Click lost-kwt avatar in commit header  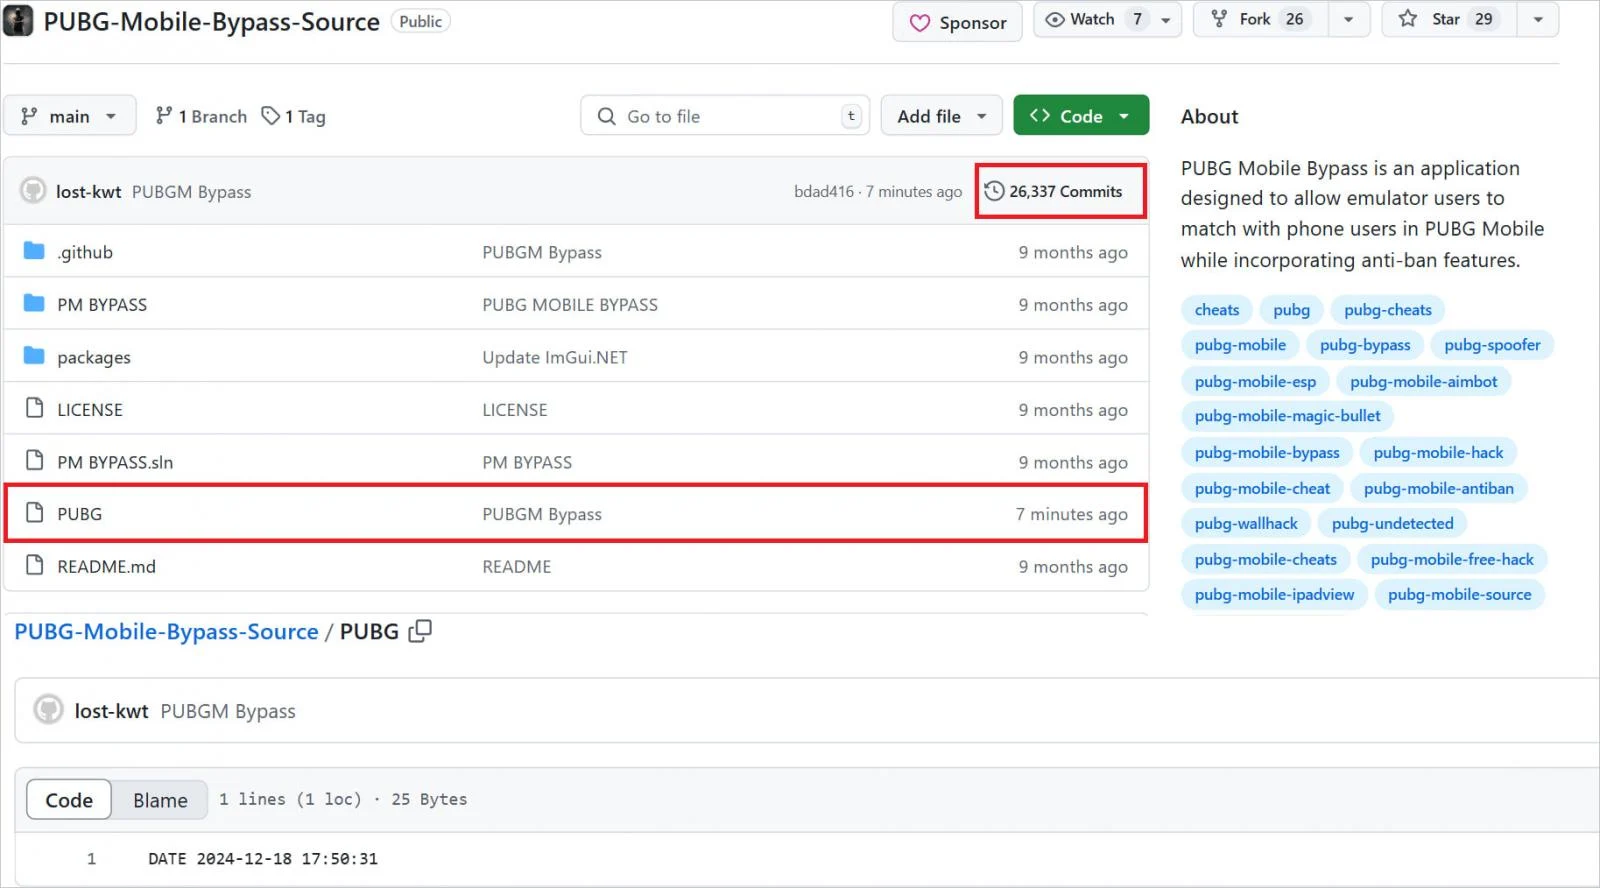(33, 190)
